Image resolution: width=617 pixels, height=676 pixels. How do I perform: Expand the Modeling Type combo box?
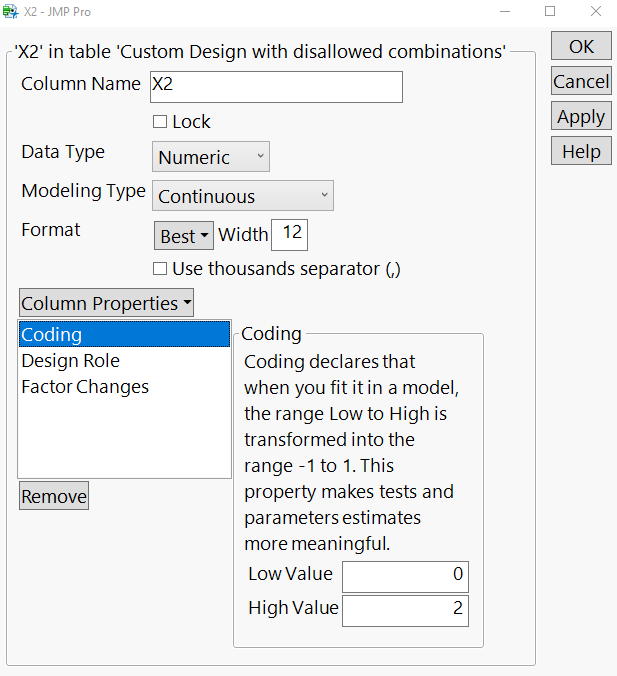(x=243, y=196)
